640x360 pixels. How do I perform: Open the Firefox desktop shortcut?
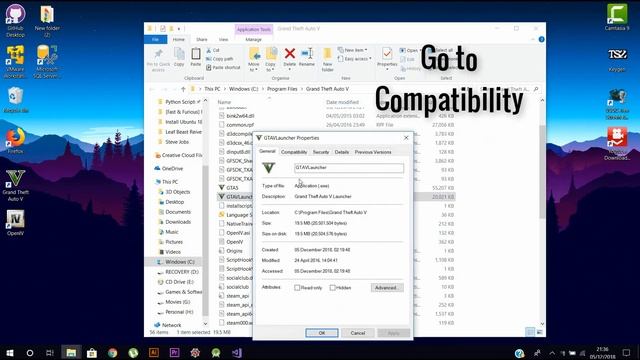[16, 141]
